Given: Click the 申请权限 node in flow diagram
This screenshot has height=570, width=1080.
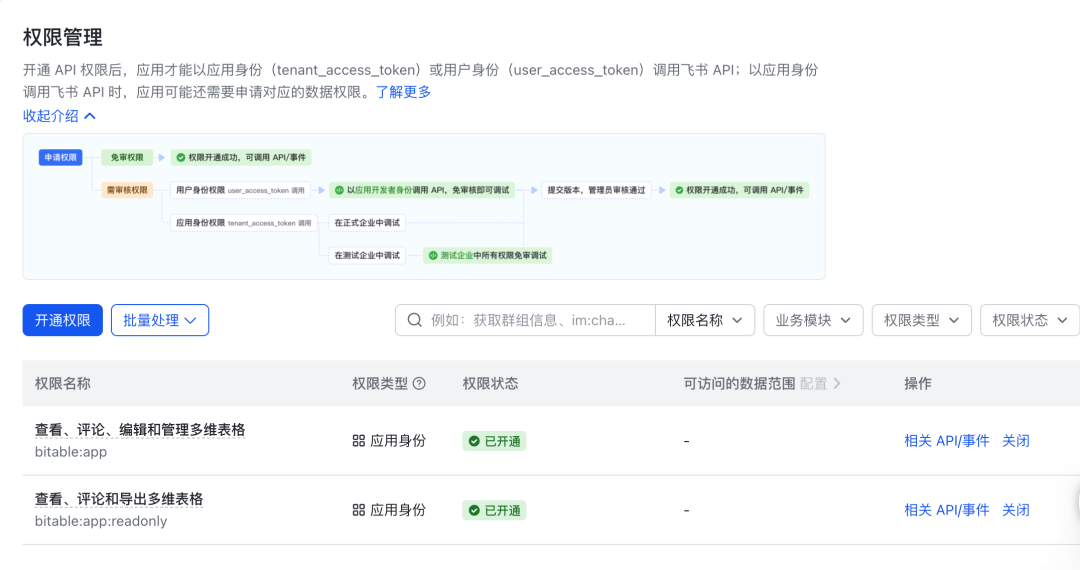Looking at the screenshot, I should tap(61, 158).
